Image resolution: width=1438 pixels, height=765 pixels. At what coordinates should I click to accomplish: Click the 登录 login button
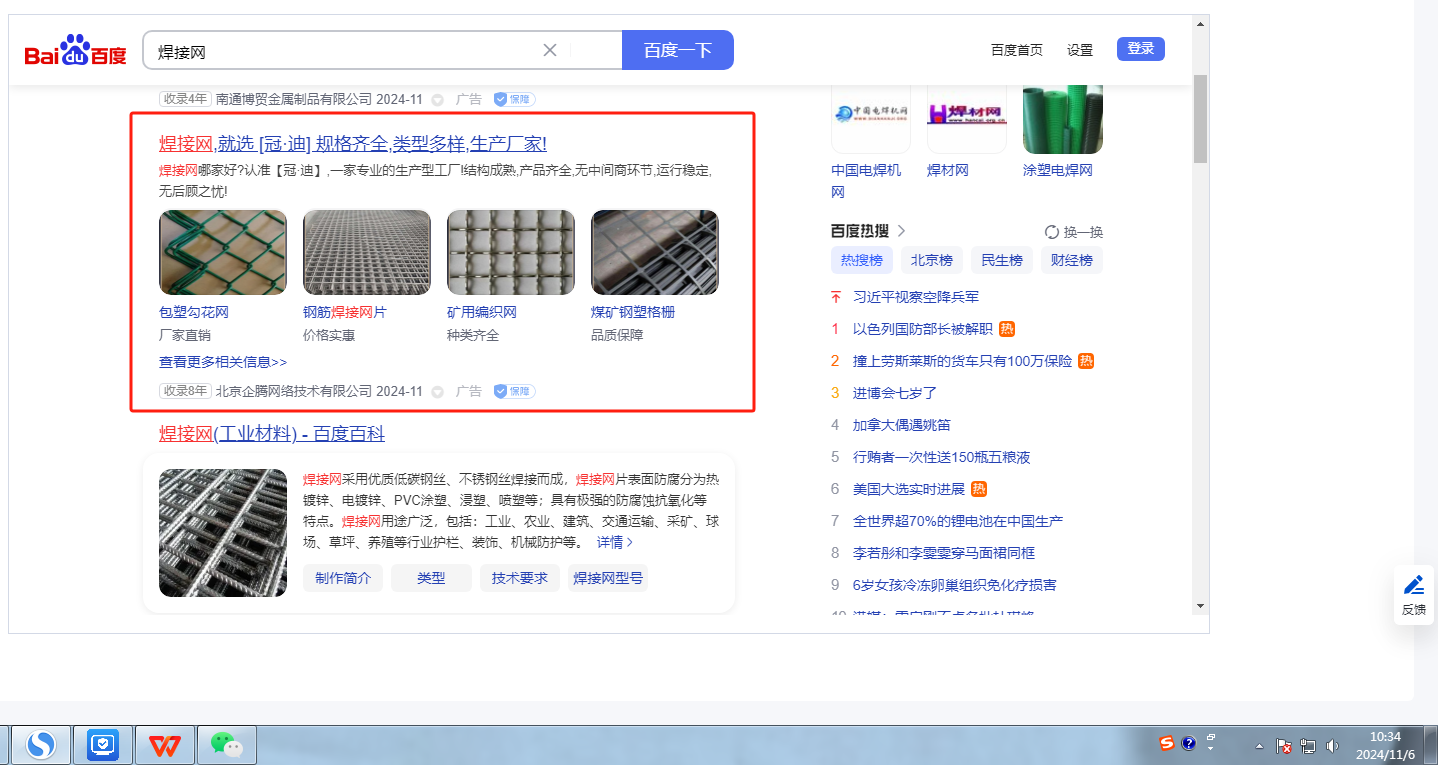(x=1141, y=49)
